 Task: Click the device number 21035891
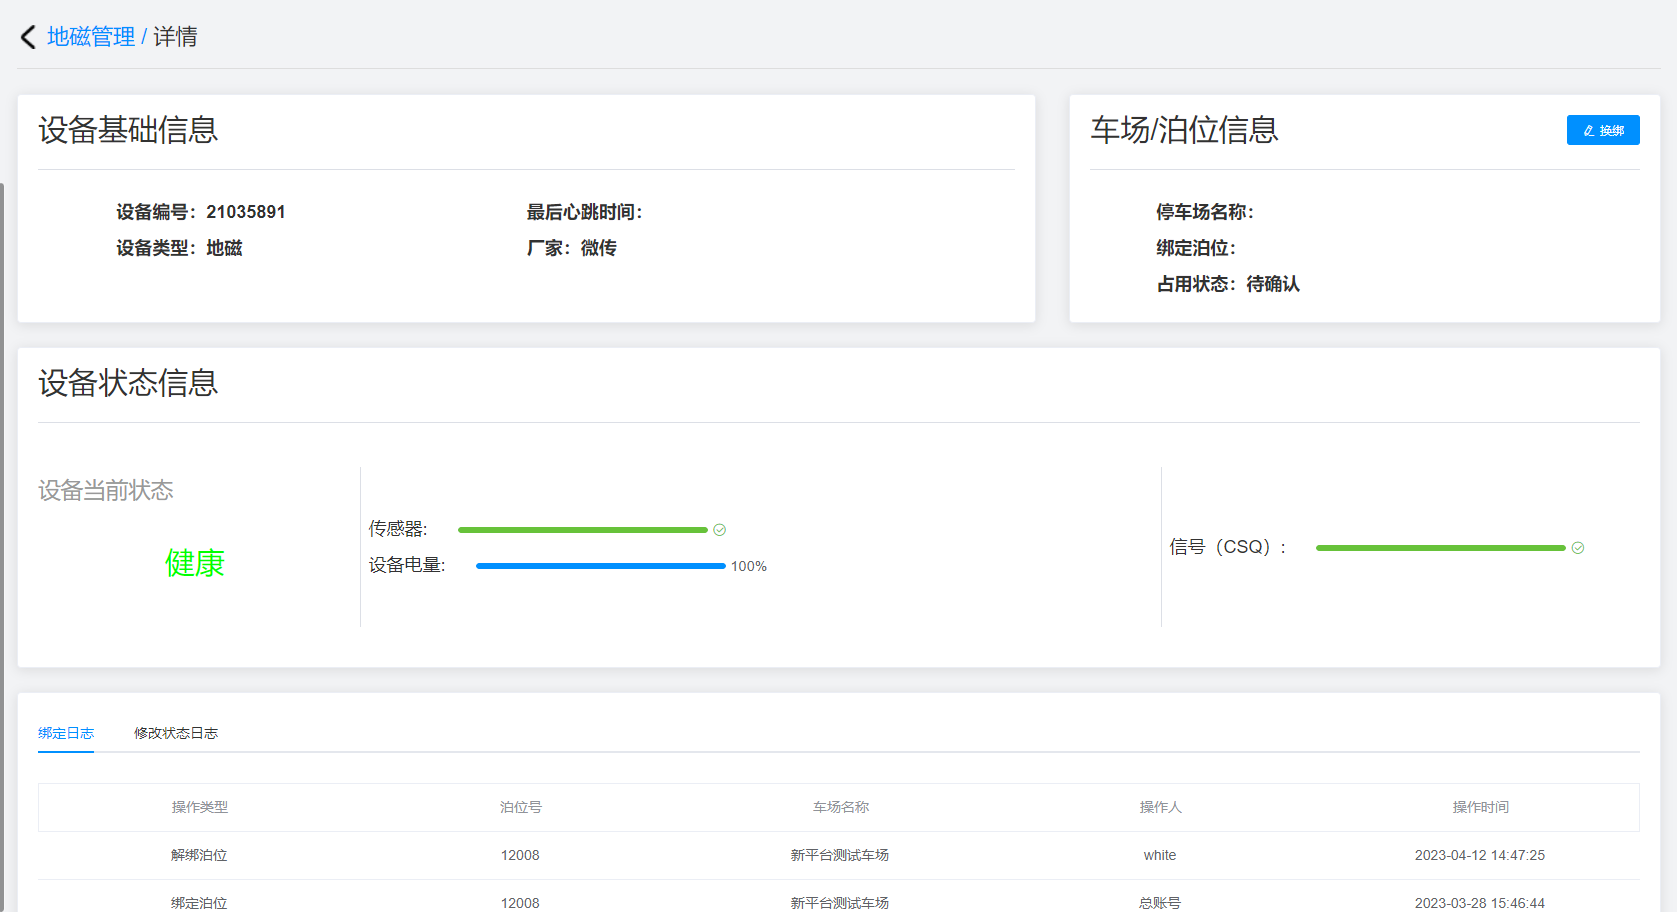[245, 212]
